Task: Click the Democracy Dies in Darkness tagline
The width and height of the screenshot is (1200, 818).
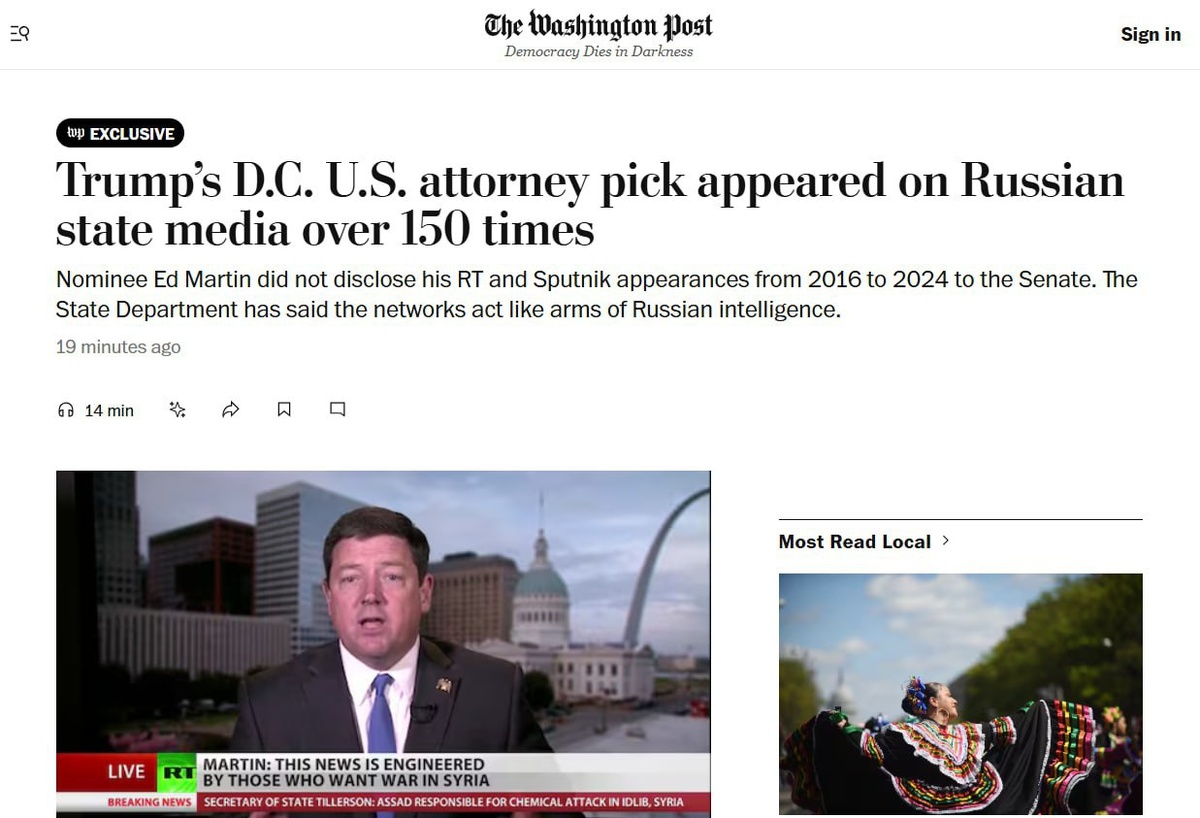Action: [598, 52]
